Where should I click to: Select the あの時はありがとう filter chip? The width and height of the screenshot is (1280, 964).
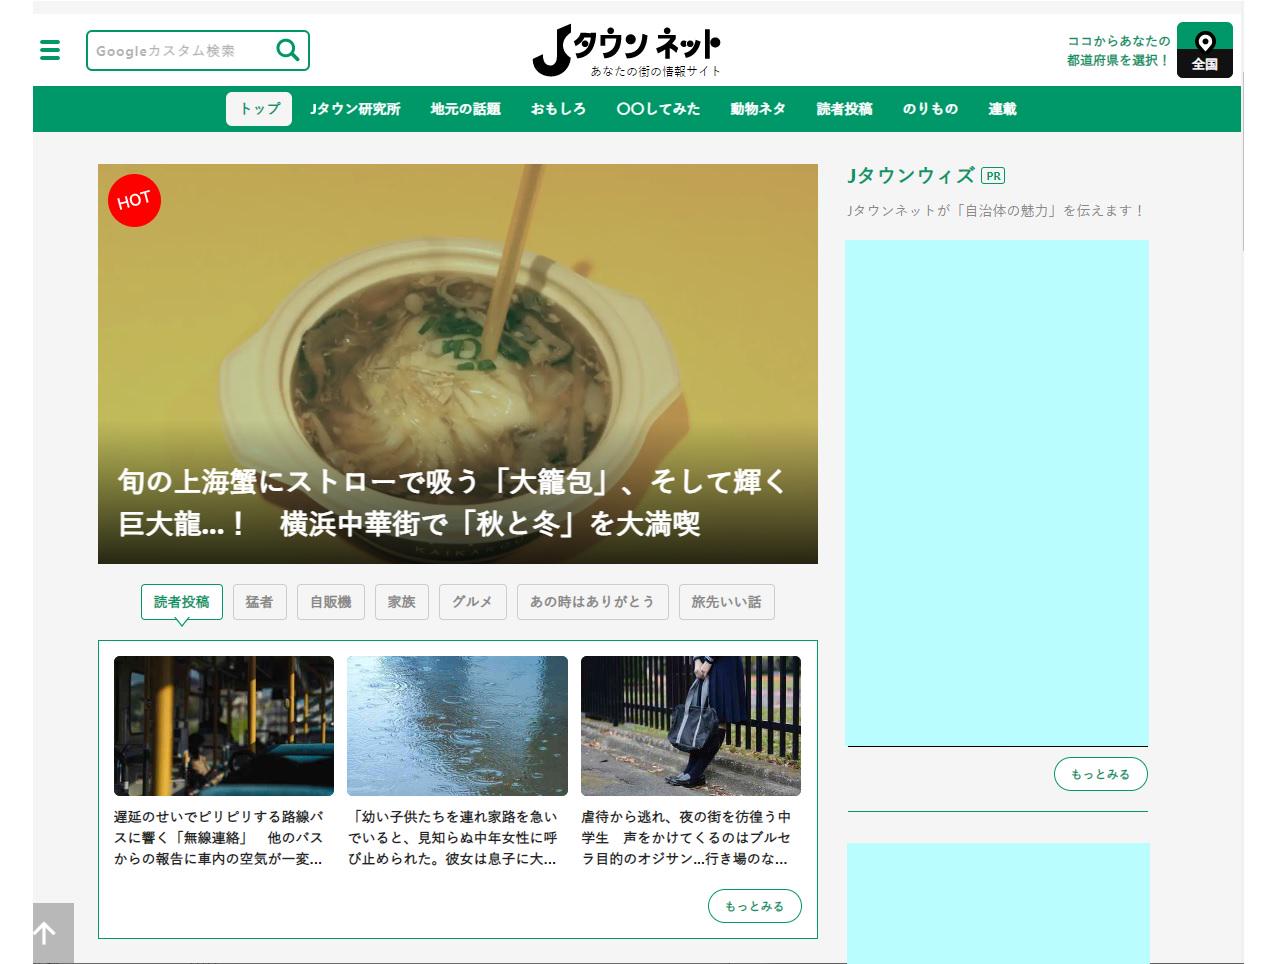(x=592, y=601)
